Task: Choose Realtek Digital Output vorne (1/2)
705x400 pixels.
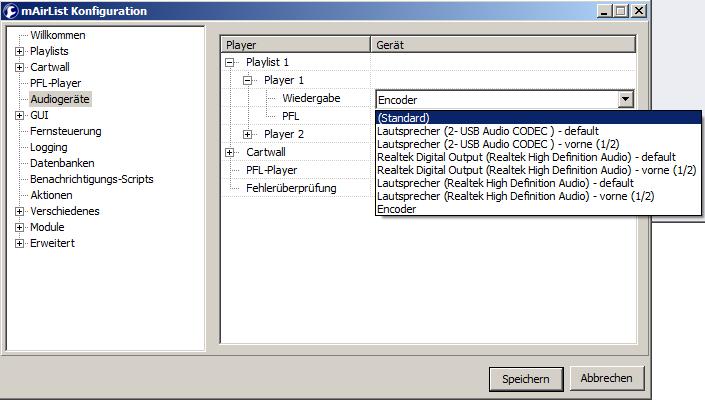Action: 538,170
